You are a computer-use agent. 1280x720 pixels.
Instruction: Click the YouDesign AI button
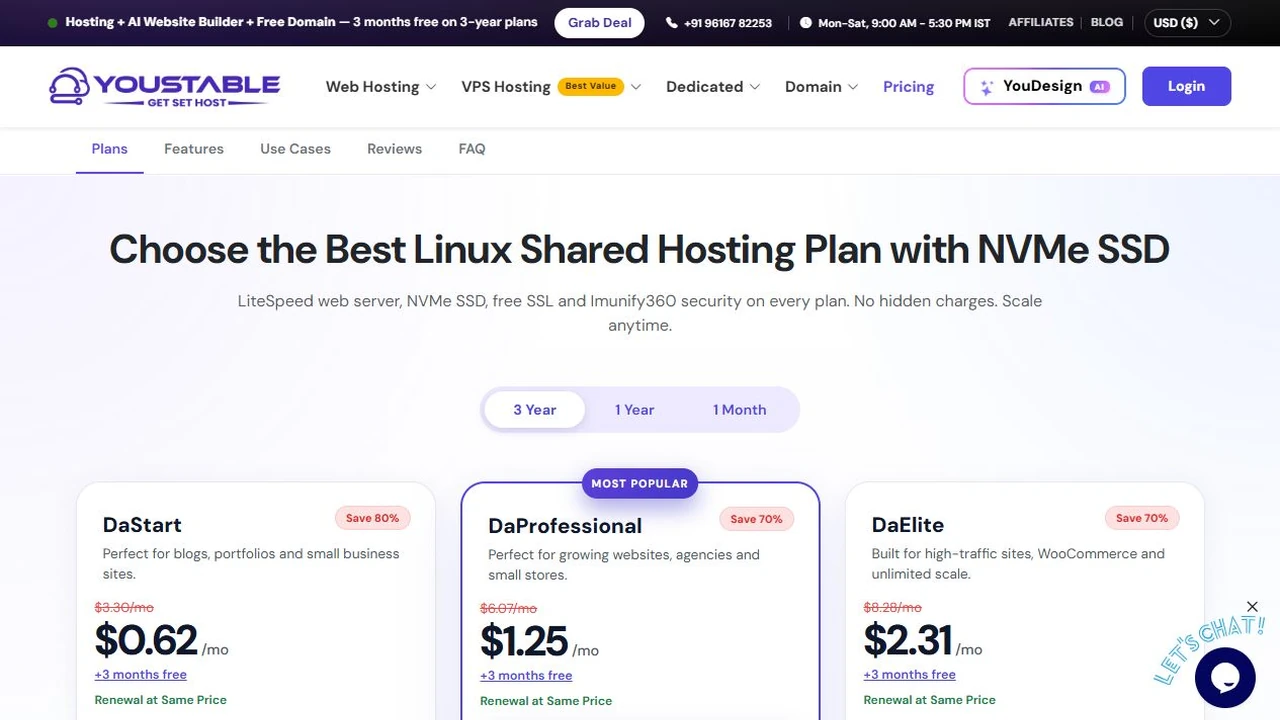1044,87
